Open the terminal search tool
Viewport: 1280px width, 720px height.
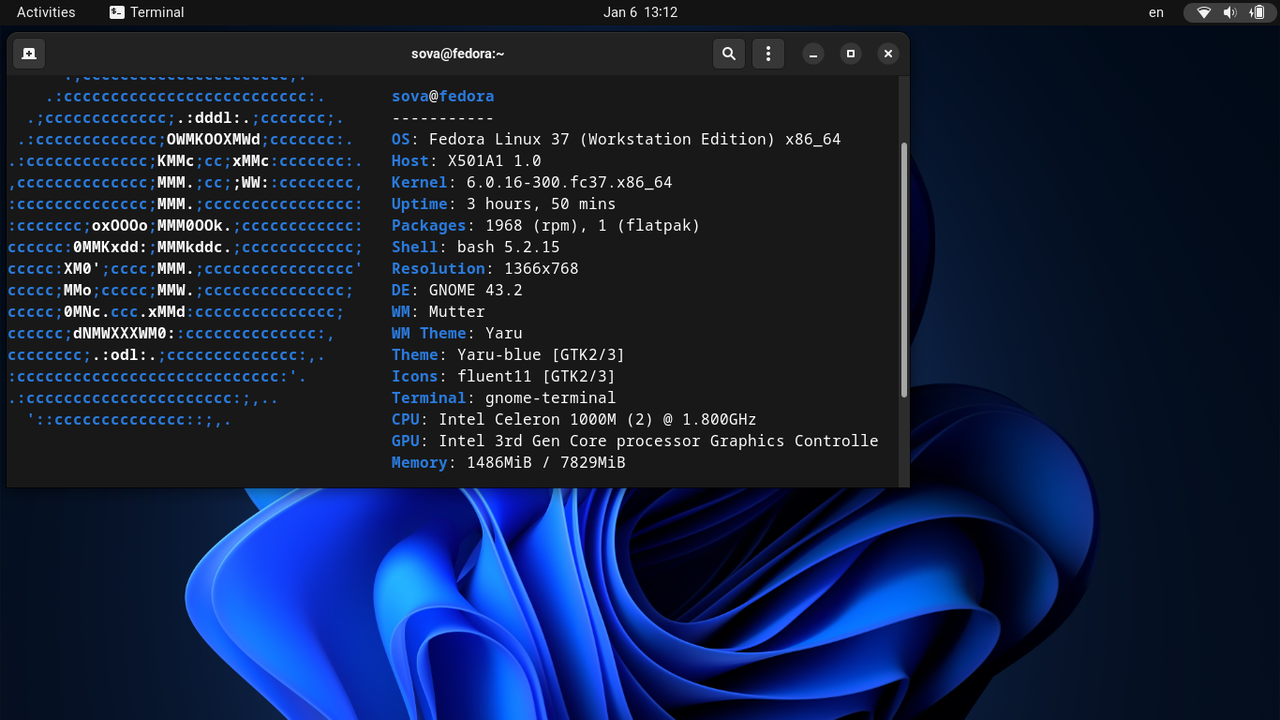pyautogui.click(x=729, y=54)
